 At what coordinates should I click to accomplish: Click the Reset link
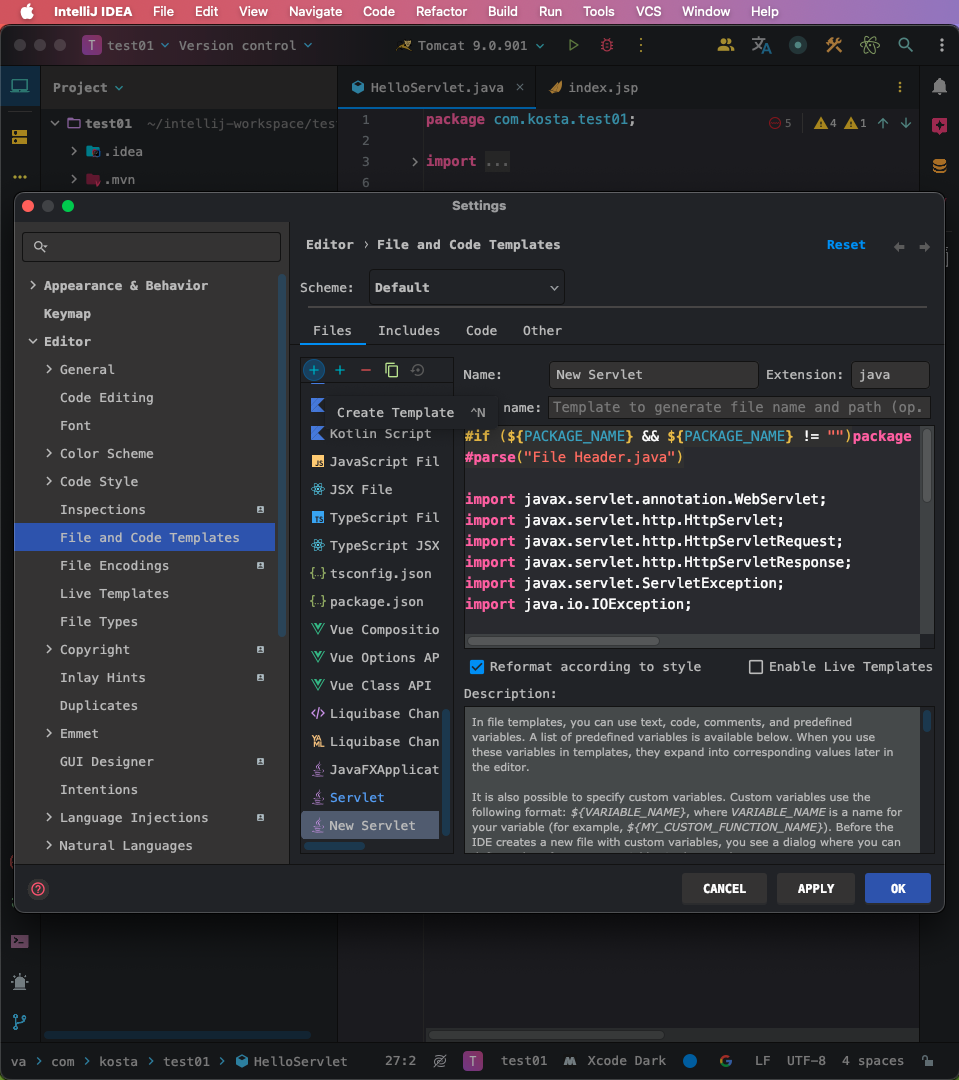(845, 245)
